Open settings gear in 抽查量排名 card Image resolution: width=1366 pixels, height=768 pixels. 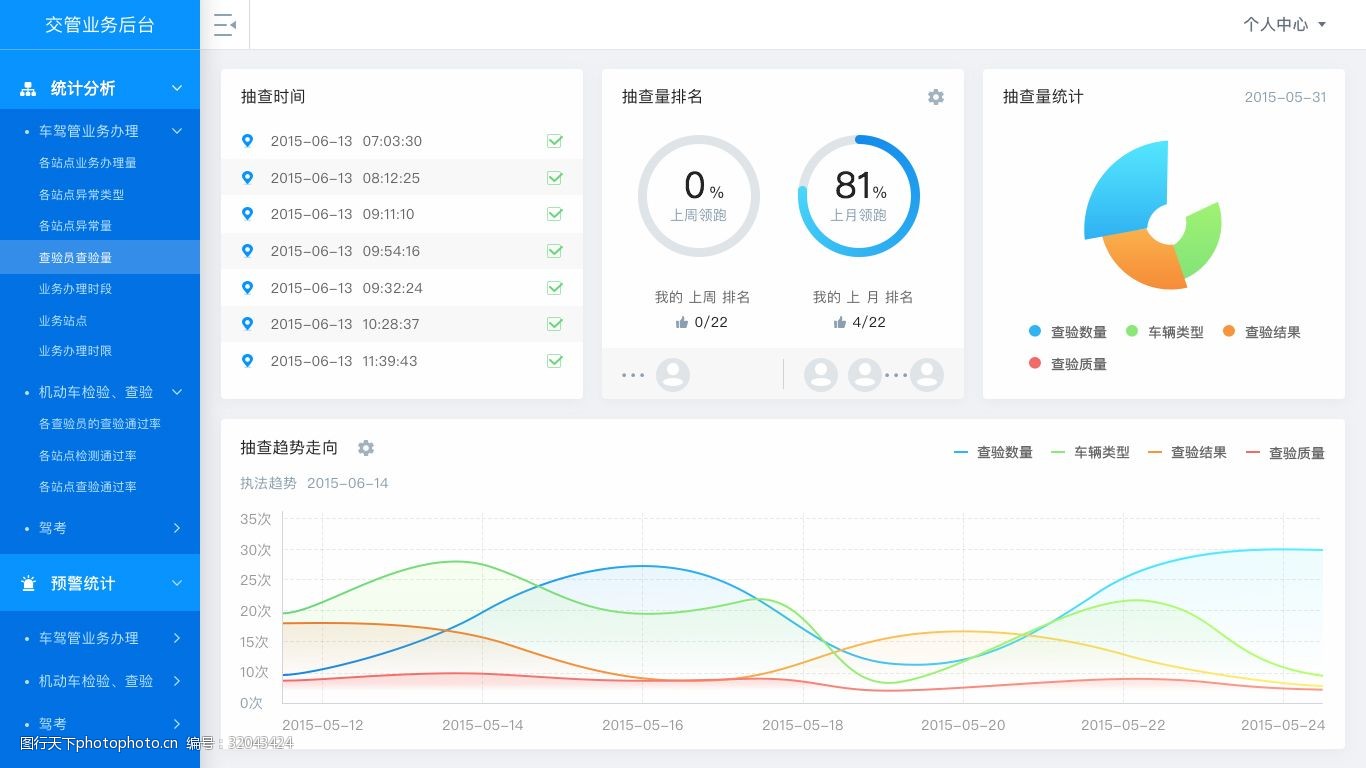click(x=935, y=97)
